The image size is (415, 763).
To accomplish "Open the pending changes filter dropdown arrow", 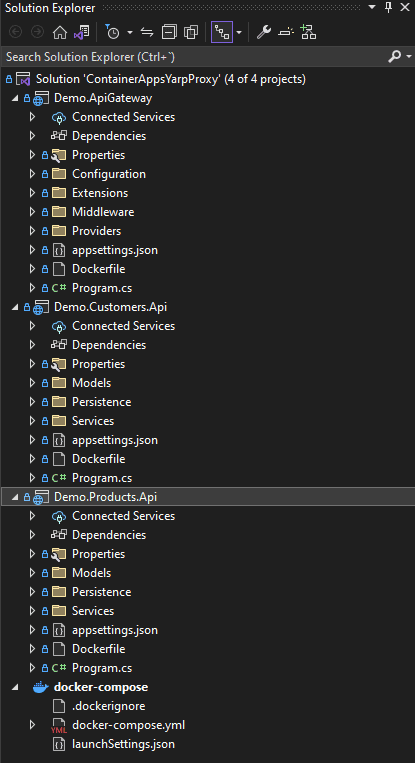I will pos(130,33).
